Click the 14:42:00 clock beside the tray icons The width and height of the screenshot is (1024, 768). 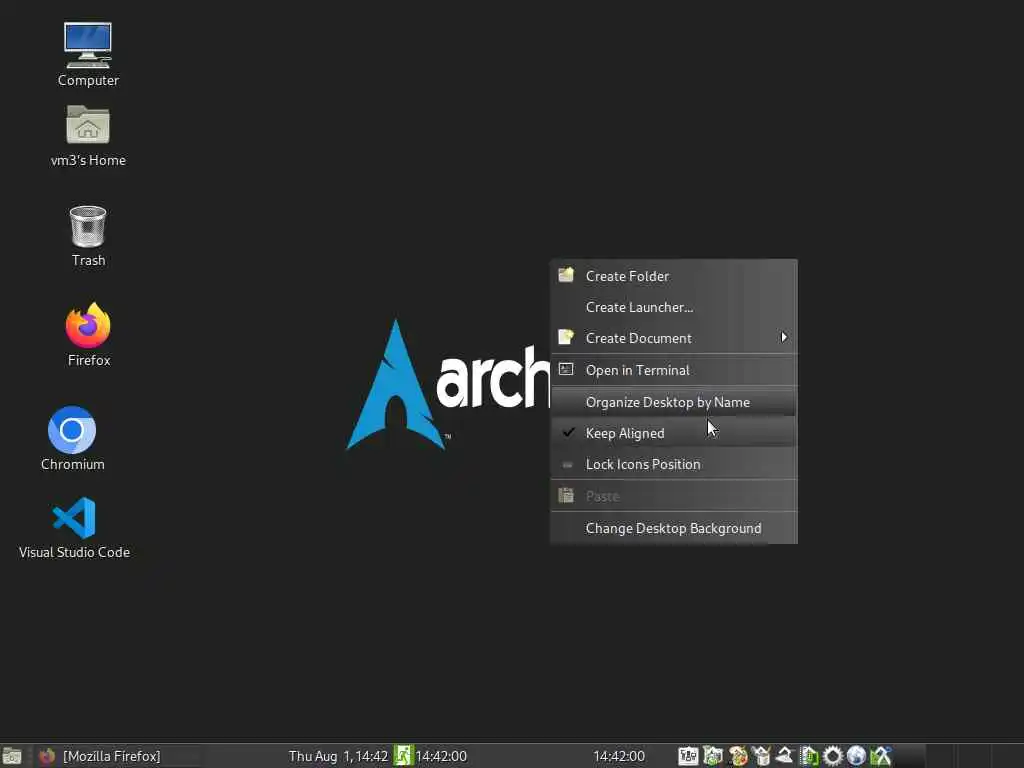point(619,756)
